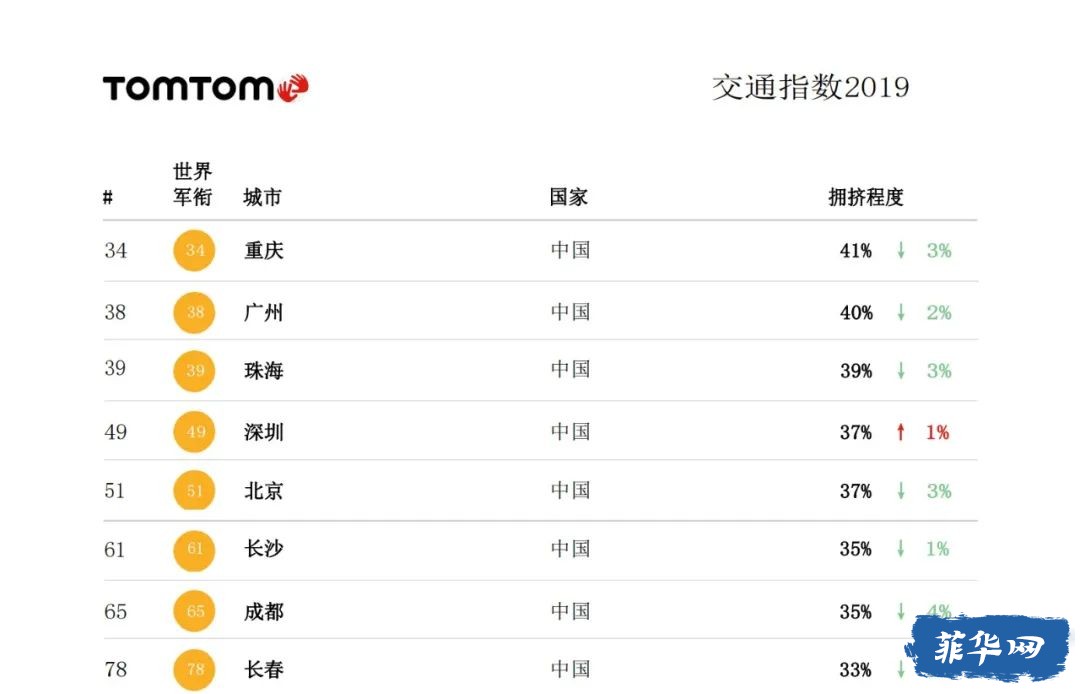Click the 菲华网 watermark logo
Image resolution: width=1080 pixels, height=694 pixels.
click(x=988, y=647)
